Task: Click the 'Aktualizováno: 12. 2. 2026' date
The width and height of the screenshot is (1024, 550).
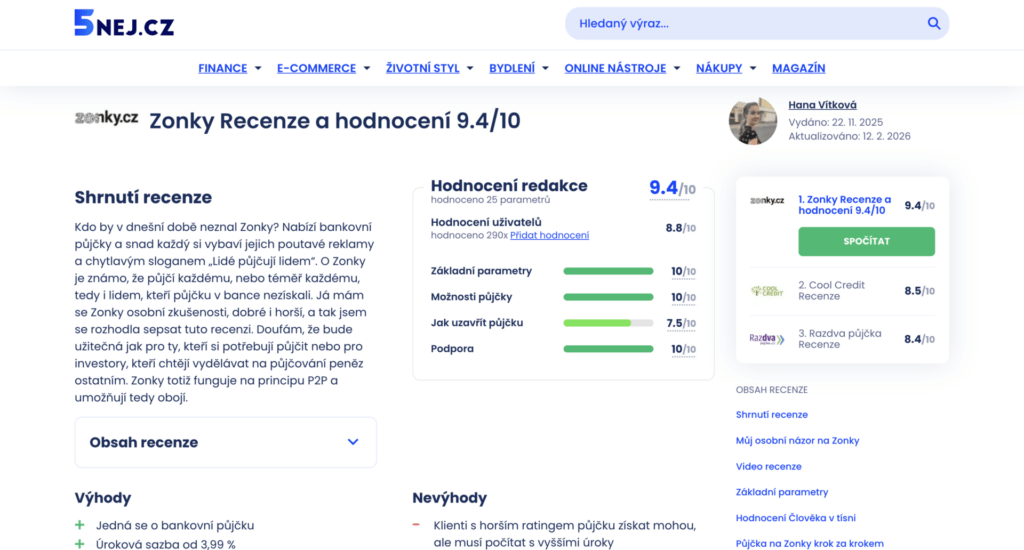Action: (849, 136)
